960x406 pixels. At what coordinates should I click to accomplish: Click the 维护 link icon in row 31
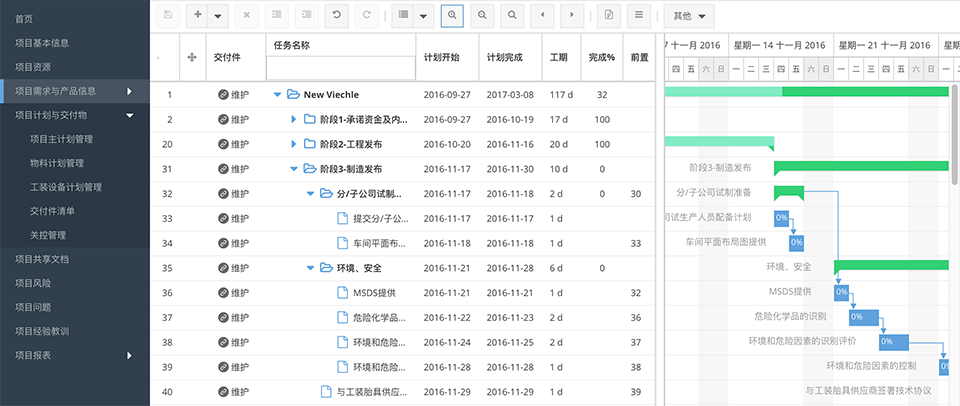tap(223, 169)
